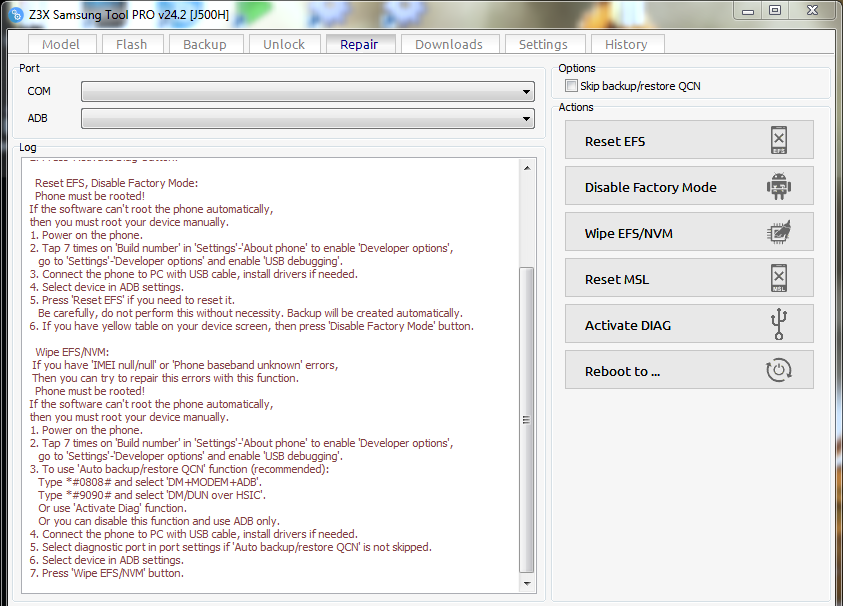Screen dimensions: 843x606
Task: Click the Z3X app icon in title bar
Action: pos(17,15)
